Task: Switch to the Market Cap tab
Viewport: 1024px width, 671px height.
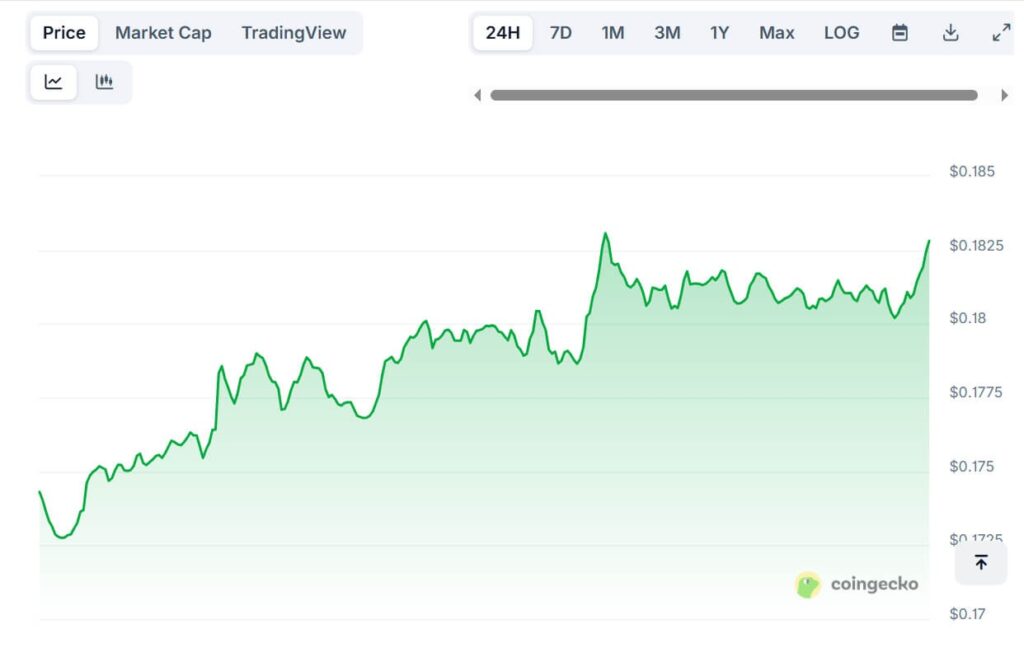Action: pyautogui.click(x=163, y=33)
